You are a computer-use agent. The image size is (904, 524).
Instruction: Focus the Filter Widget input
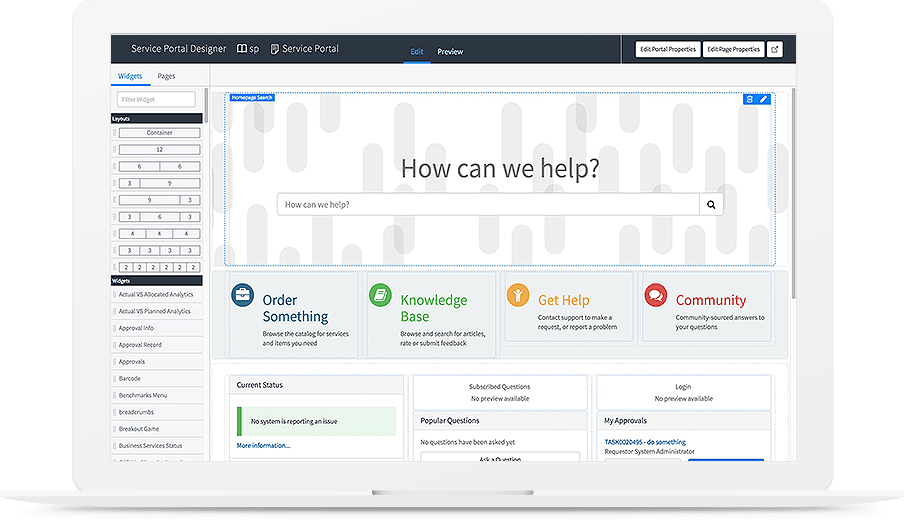[156, 100]
